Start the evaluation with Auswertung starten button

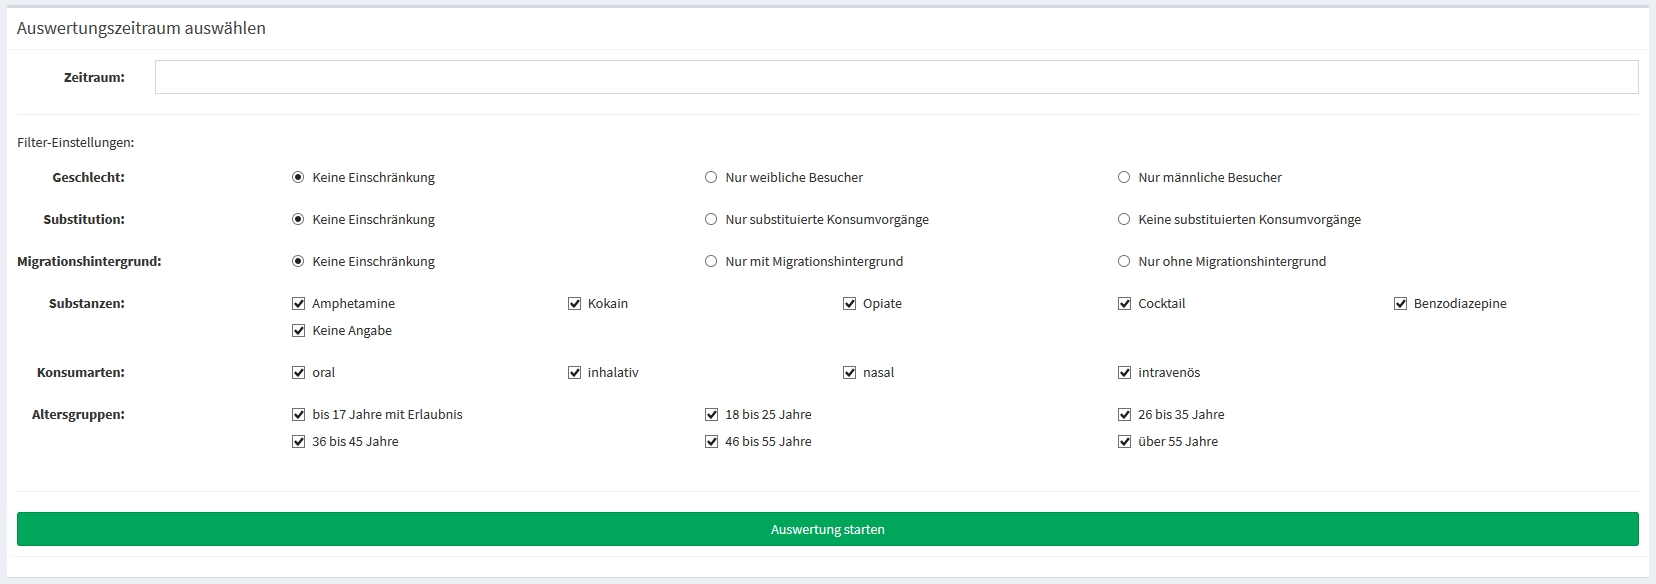click(x=828, y=529)
